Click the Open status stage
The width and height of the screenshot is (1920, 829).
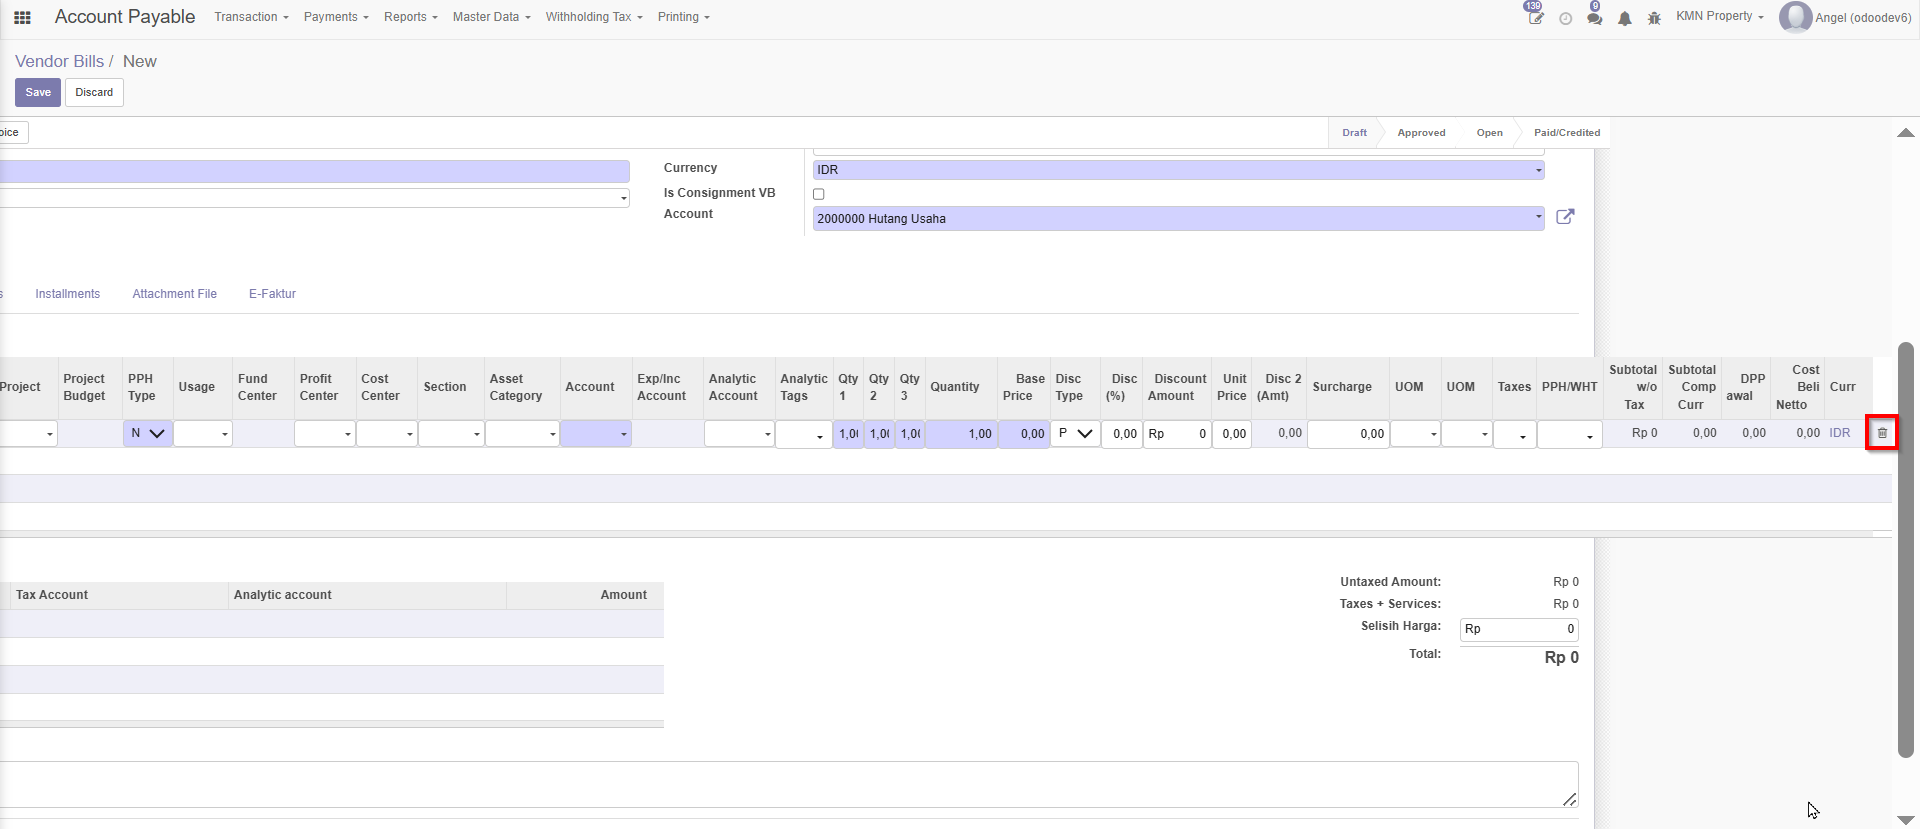point(1489,132)
